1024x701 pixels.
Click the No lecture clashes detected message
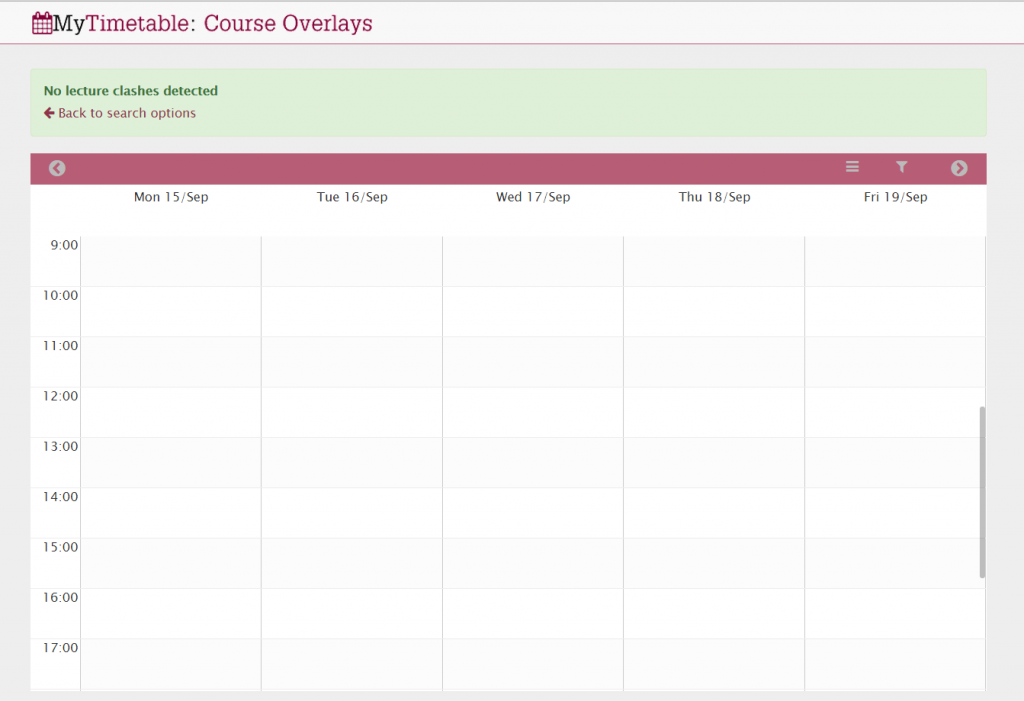click(131, 91)
